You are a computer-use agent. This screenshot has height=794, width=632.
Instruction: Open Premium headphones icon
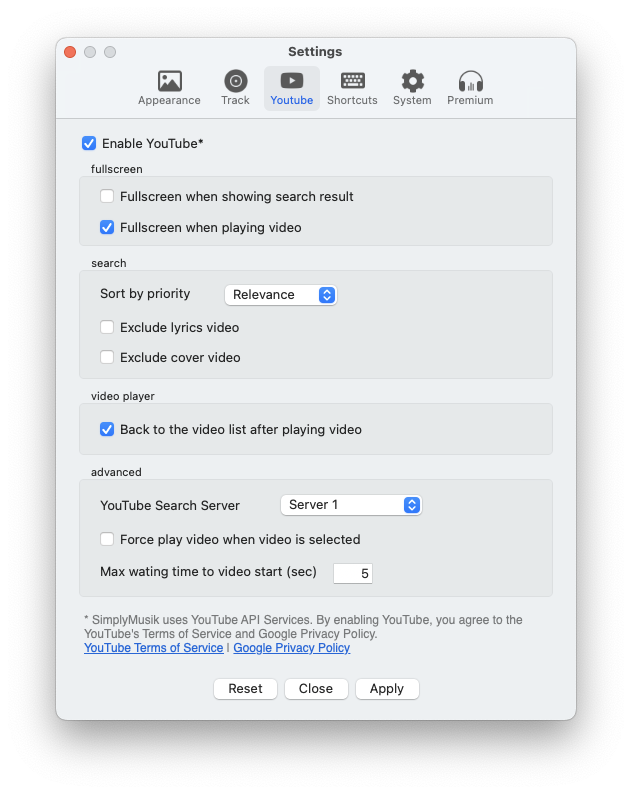point(470,81)
